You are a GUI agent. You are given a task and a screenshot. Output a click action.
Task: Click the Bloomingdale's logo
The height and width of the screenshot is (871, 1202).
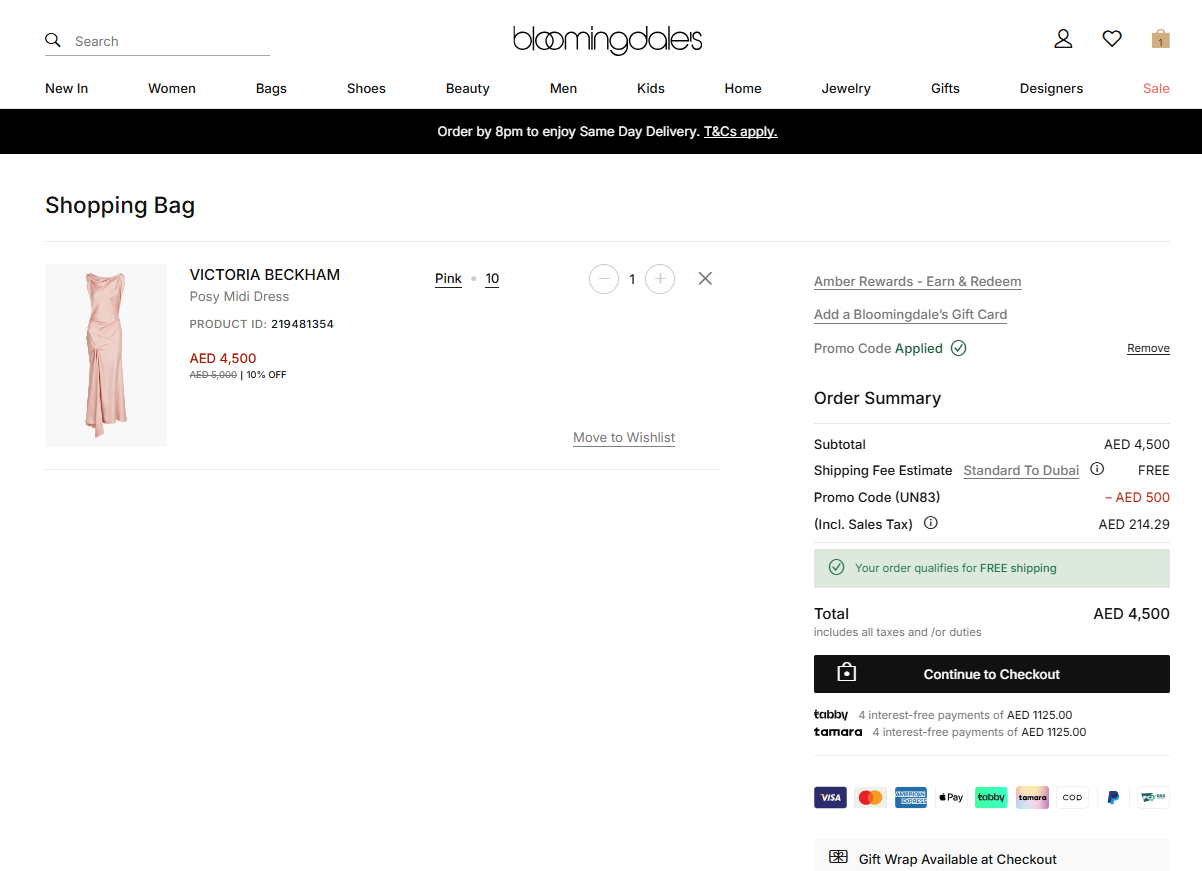pos(607,40)
